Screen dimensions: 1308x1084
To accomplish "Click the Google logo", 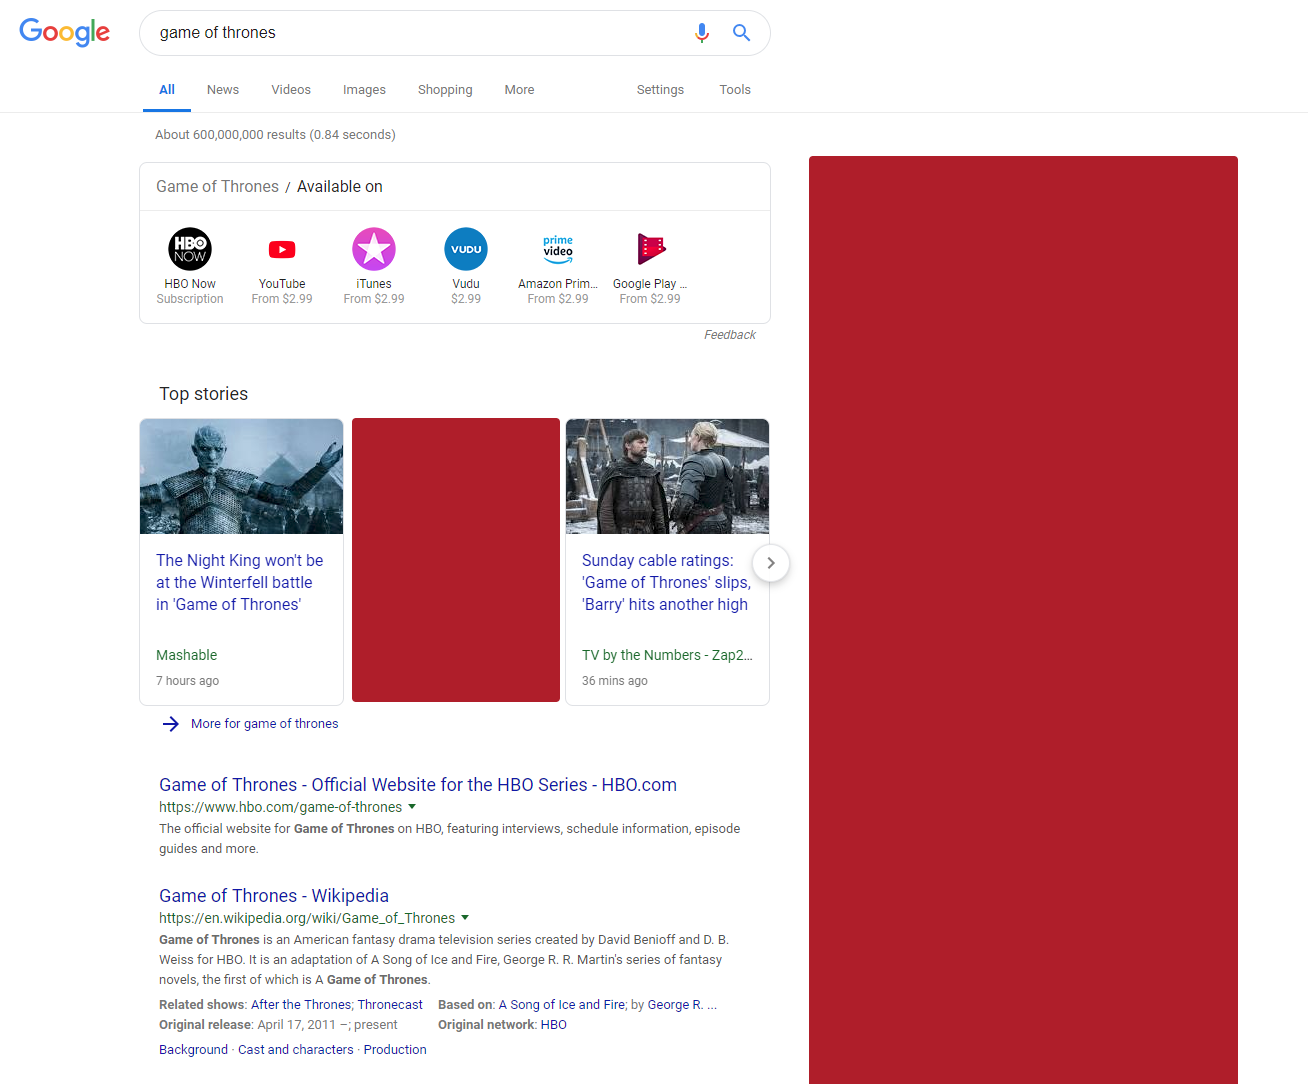I will (65, 32).
